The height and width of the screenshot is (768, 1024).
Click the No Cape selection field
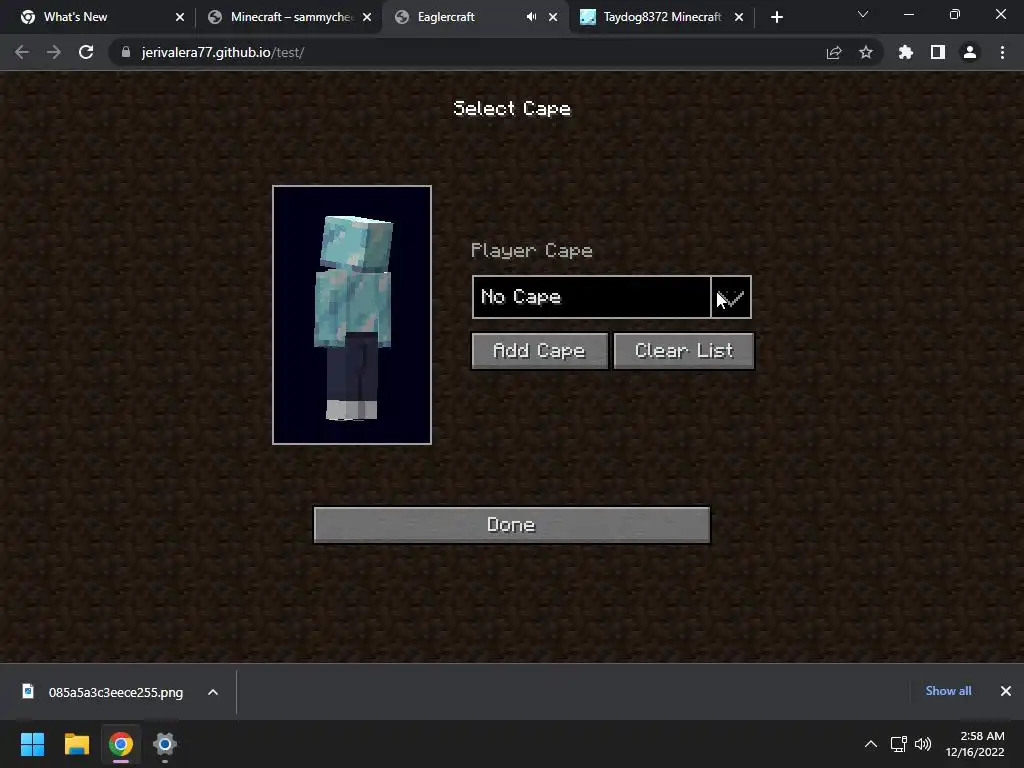pos(592,297)
